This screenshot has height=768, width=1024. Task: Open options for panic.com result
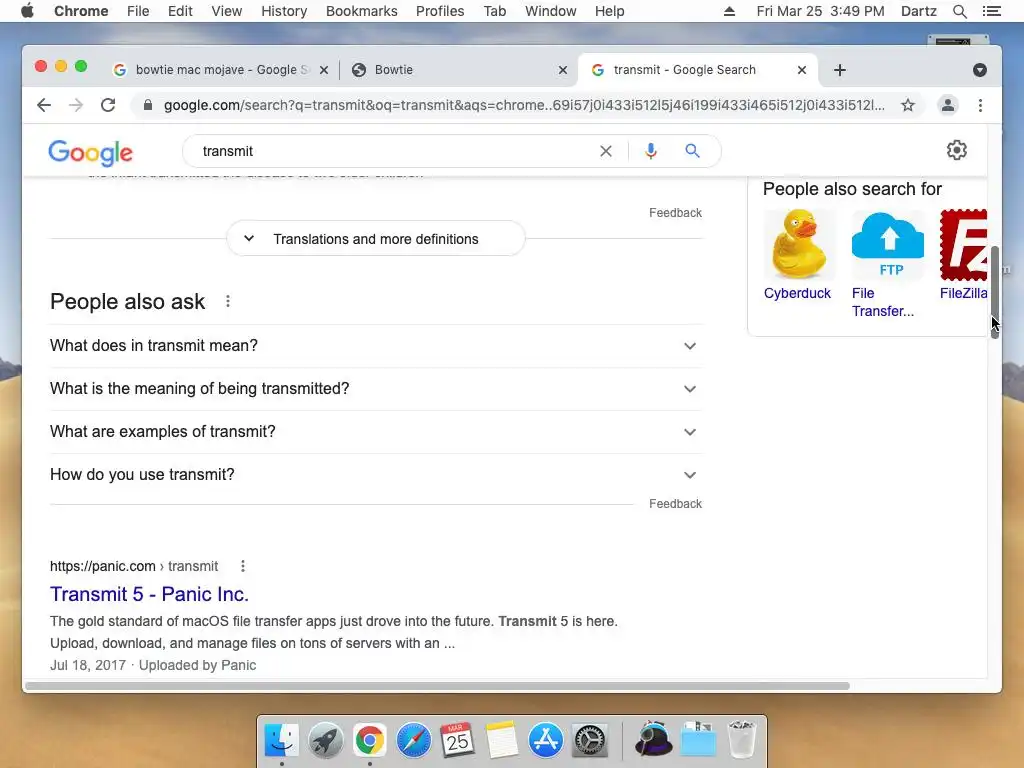[242, 566]
